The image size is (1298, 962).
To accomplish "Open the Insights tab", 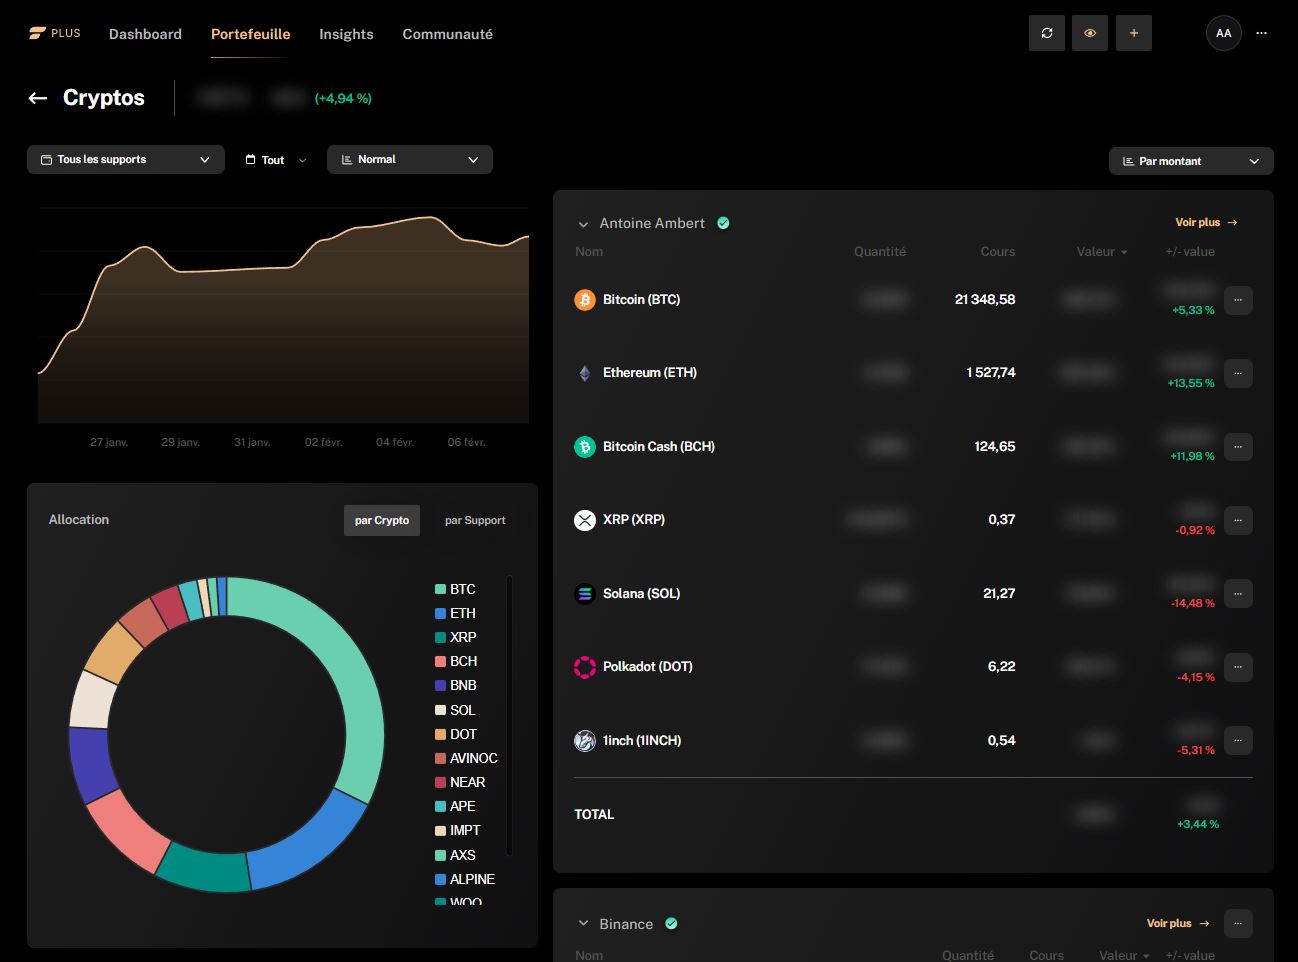I will [346, 34].
